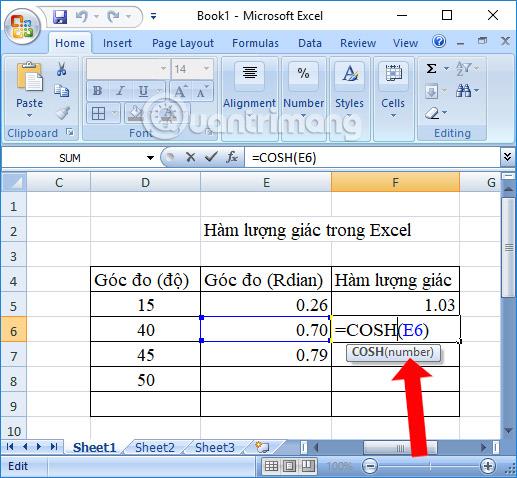Cancel the formula entry with X

click(x=190, y=157)
